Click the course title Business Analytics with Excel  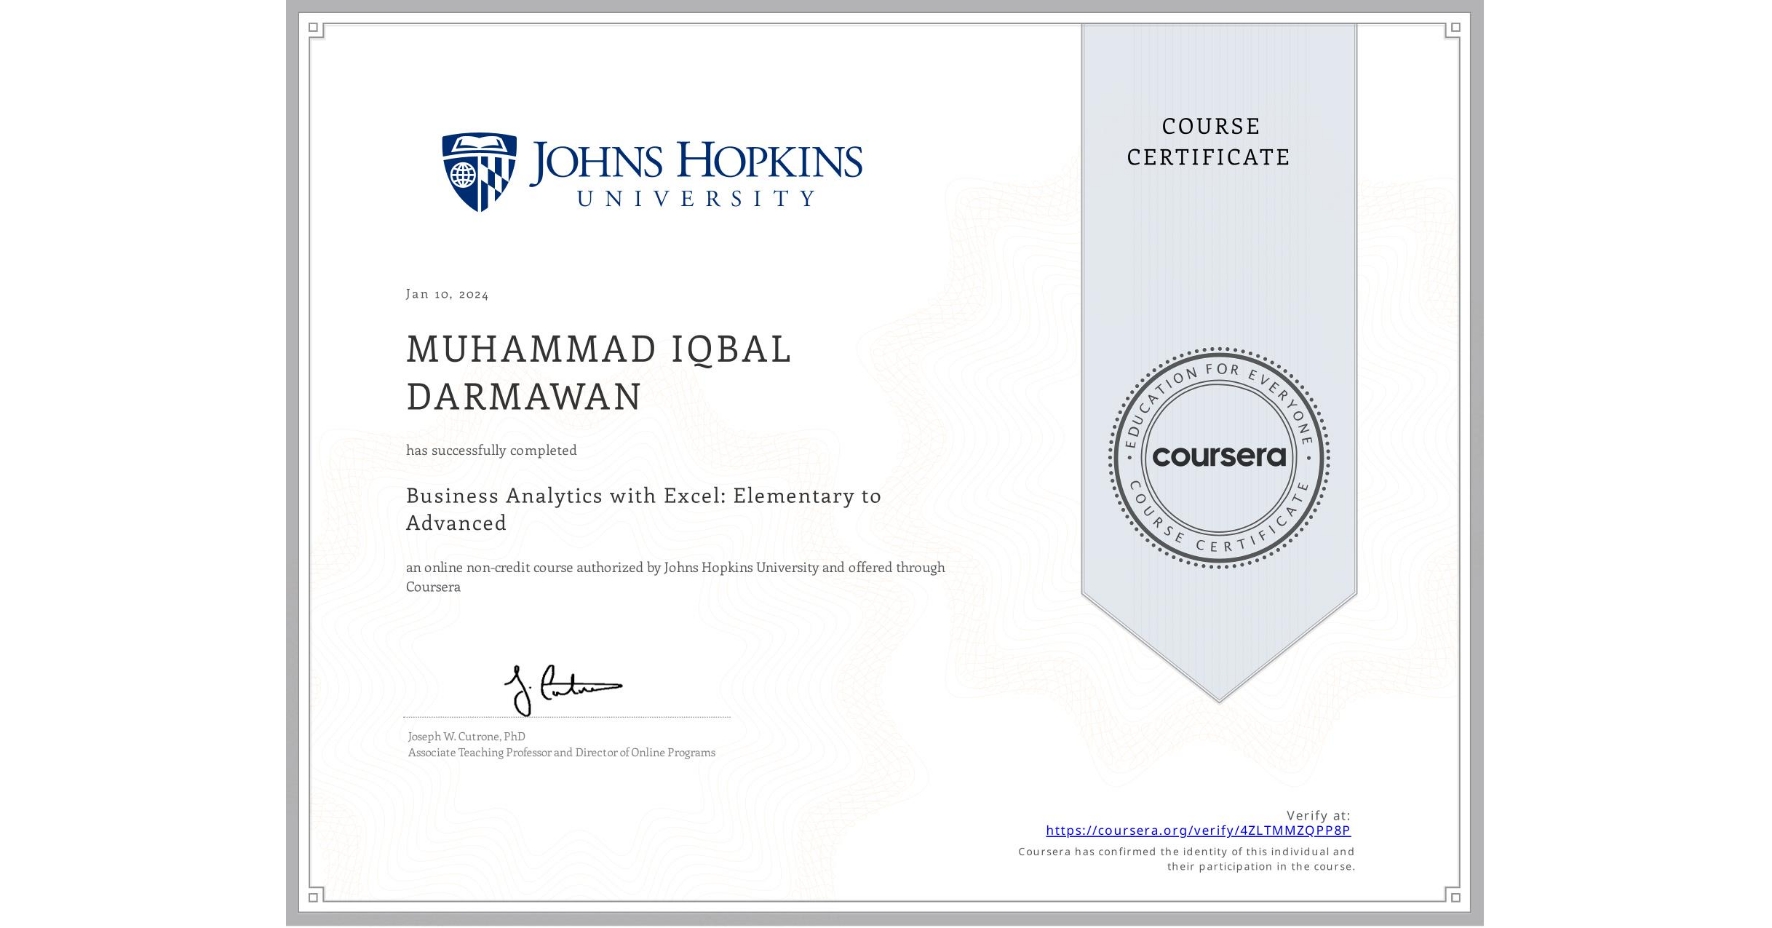[643, 509]
